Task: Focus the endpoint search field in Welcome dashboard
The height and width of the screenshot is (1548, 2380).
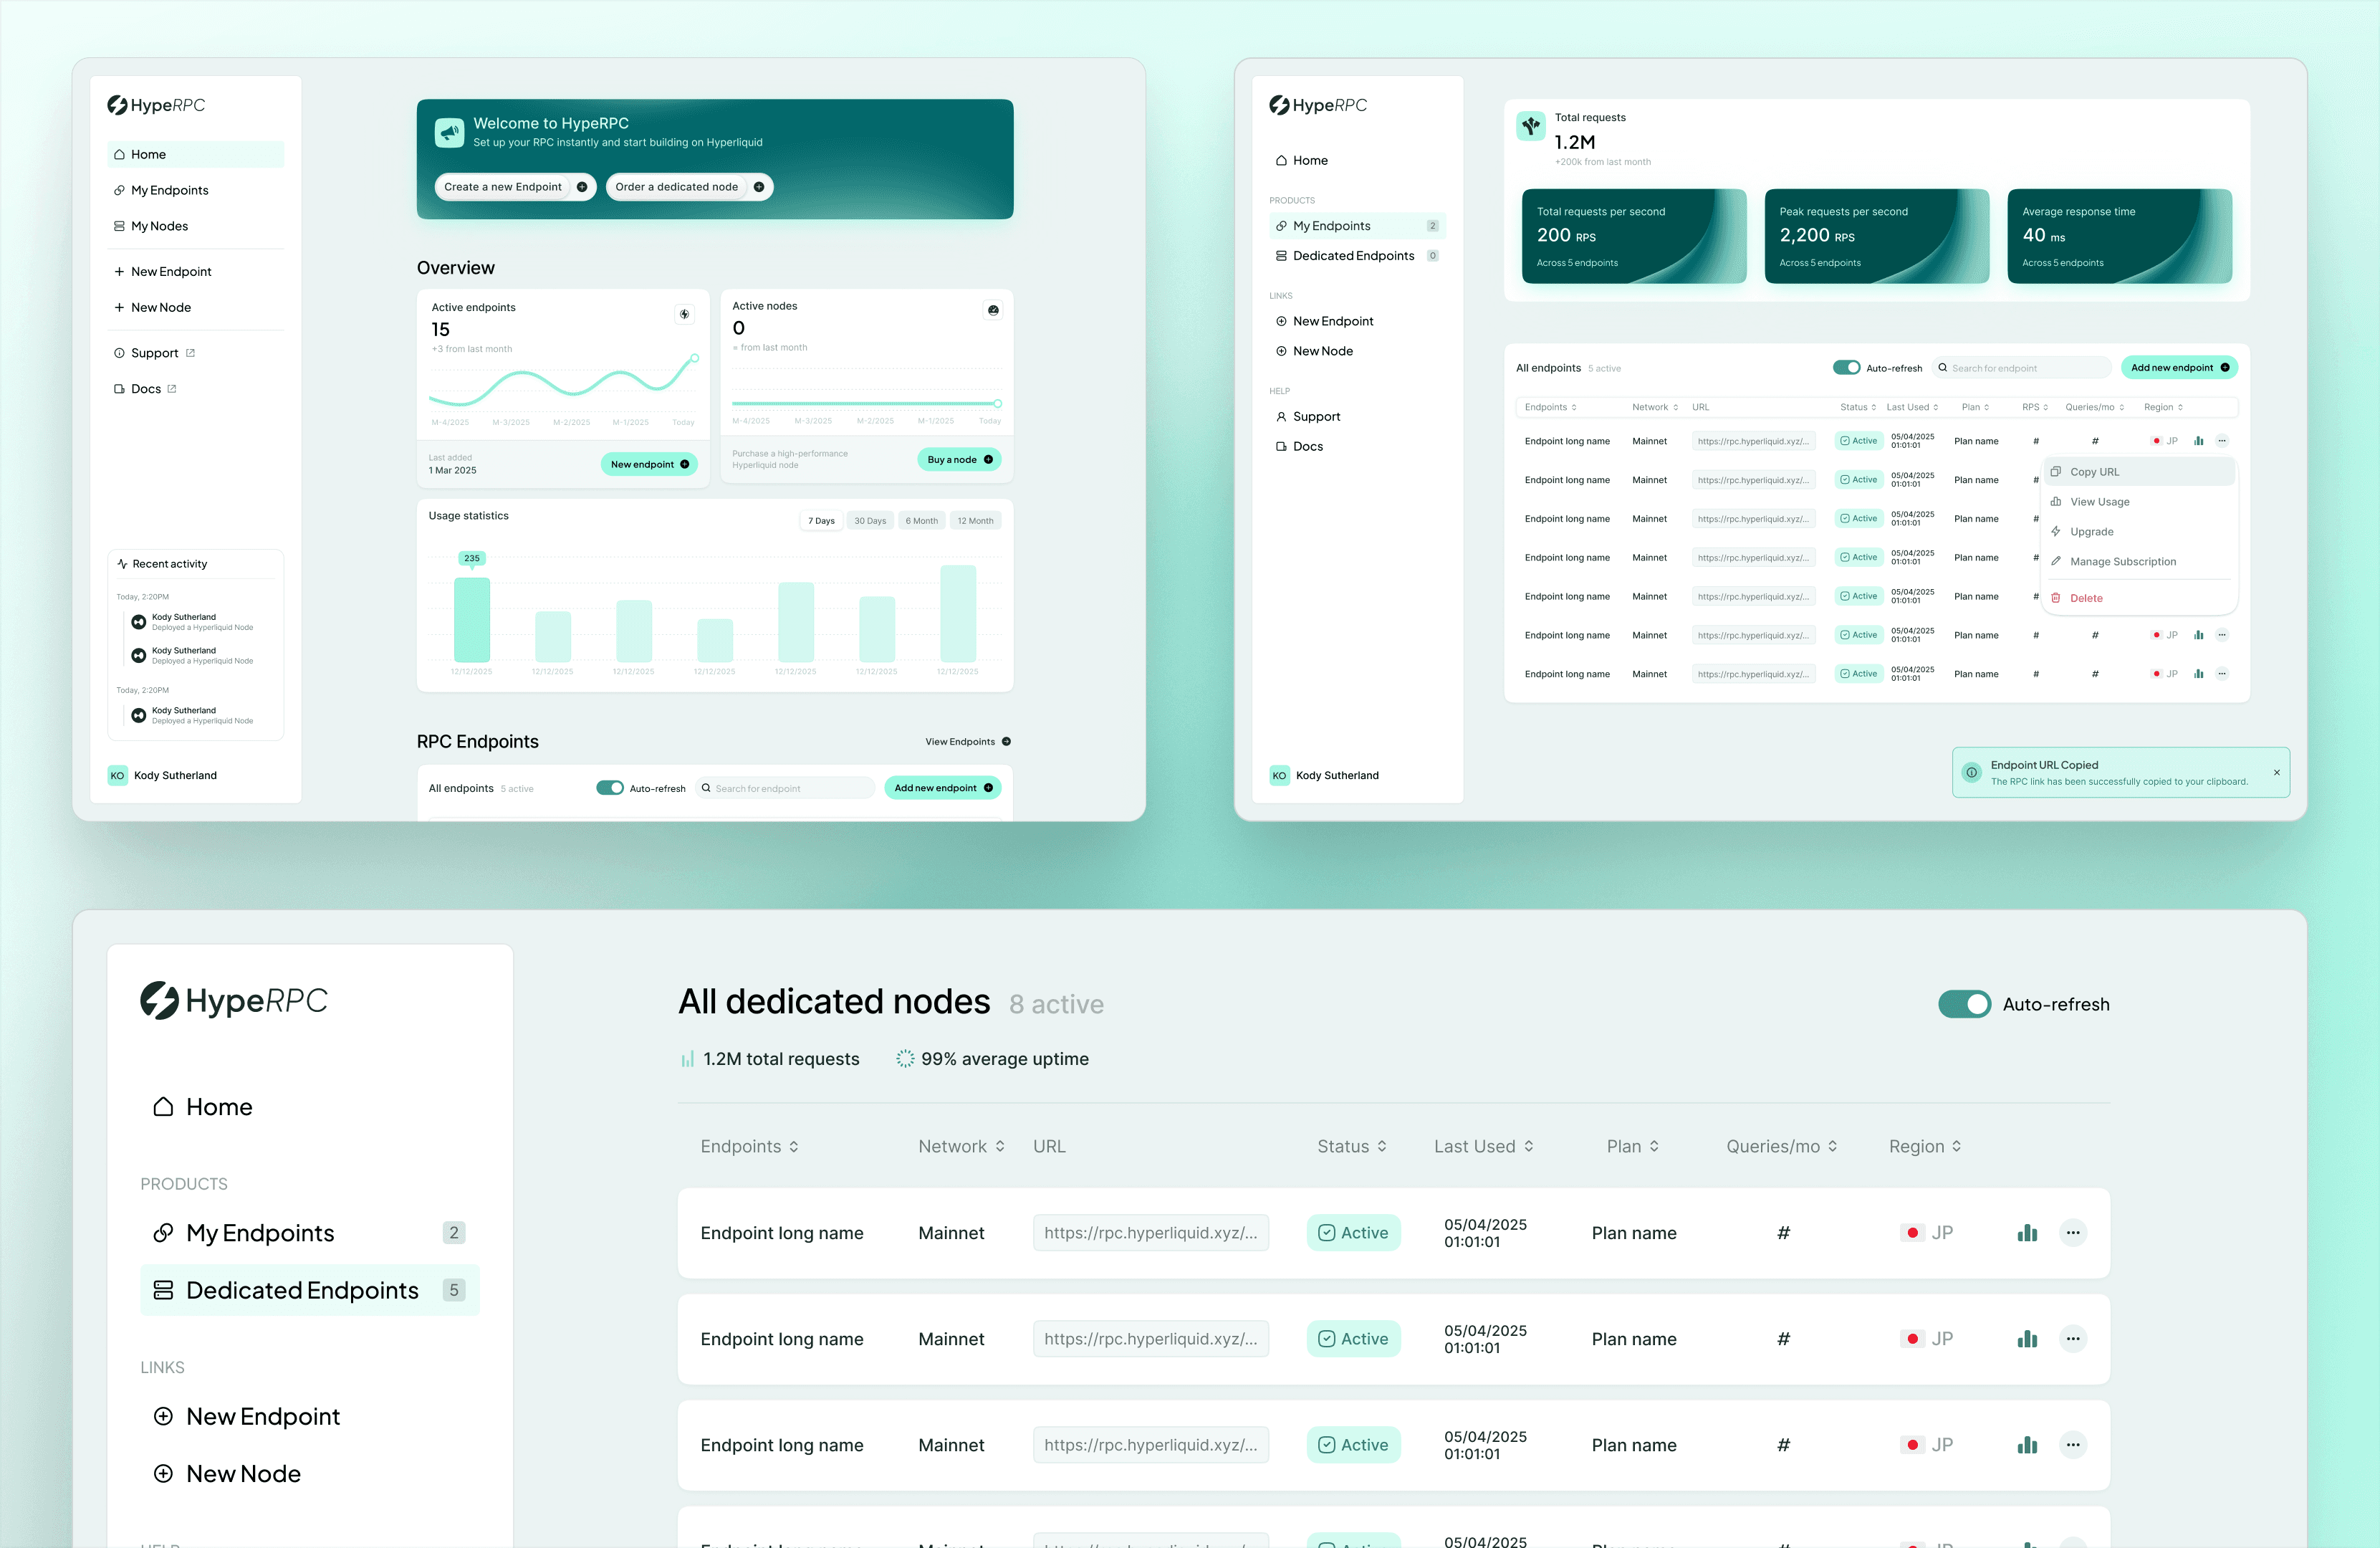Action: (785, 788)
